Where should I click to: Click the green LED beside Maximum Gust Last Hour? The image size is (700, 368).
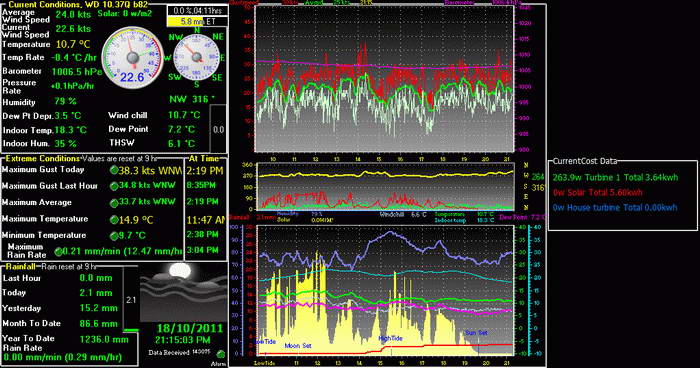[x=114, y=186]
